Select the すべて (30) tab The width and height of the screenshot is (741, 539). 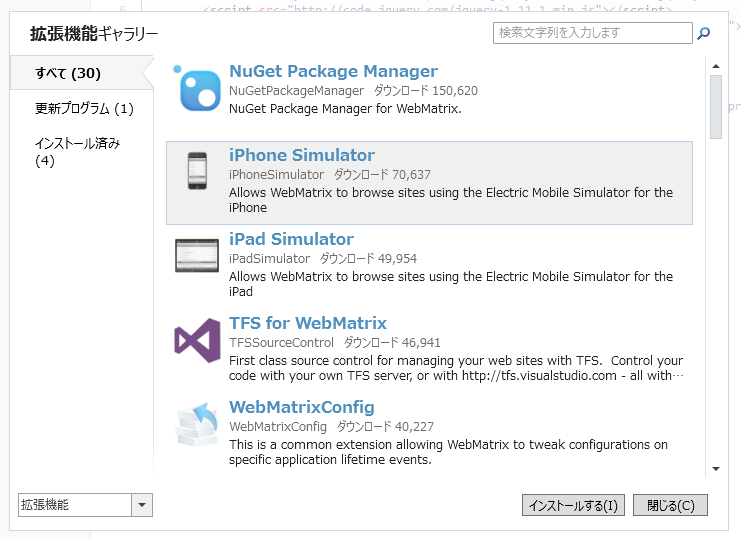point(68,73)
